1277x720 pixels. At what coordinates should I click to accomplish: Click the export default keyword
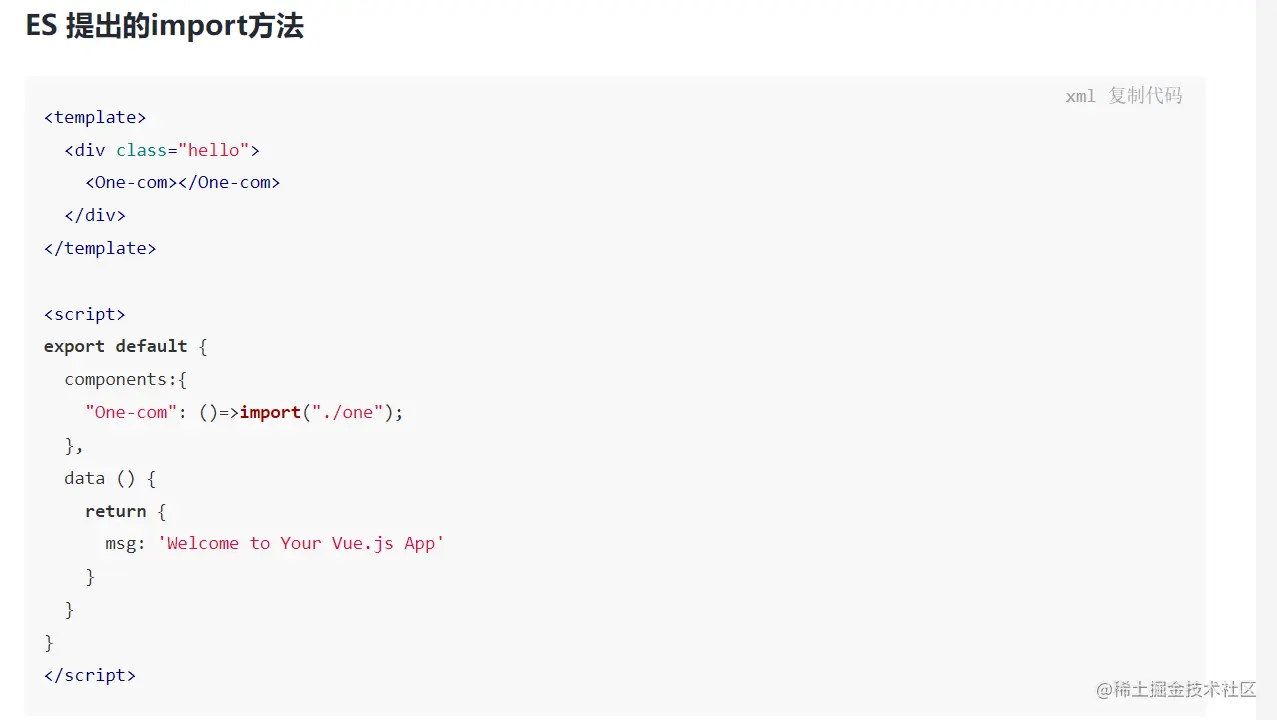coord(115,346)
